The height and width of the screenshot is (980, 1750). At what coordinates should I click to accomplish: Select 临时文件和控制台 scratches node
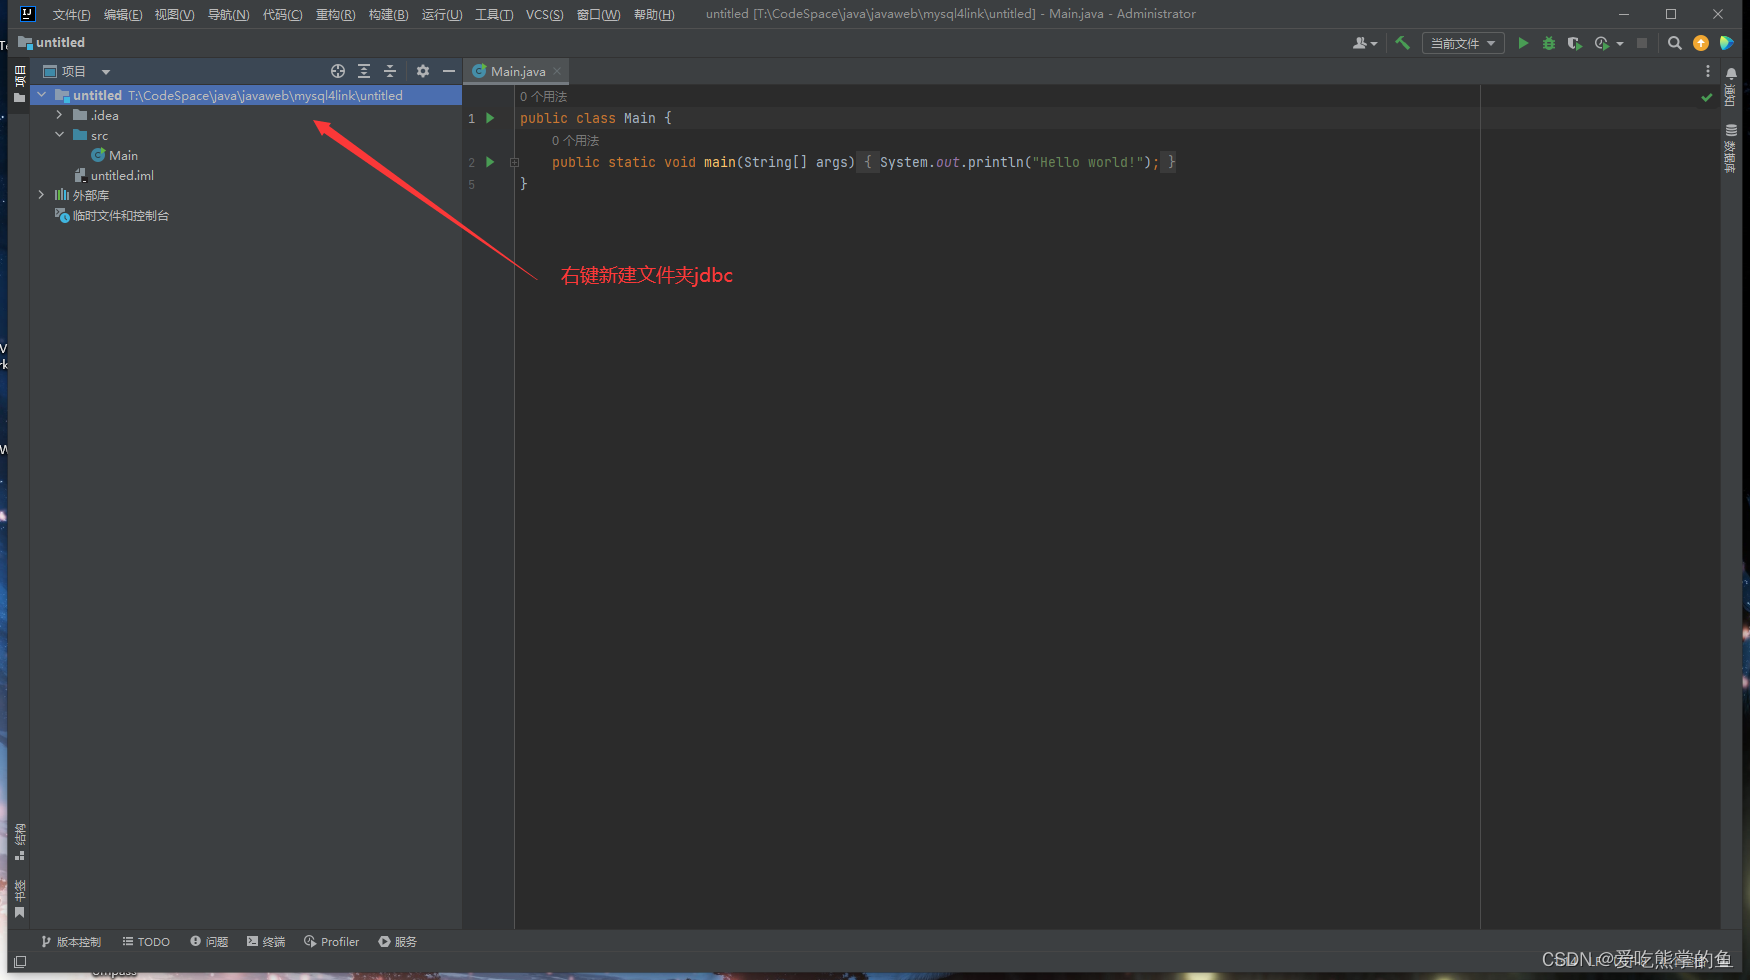tap(112, 215)
